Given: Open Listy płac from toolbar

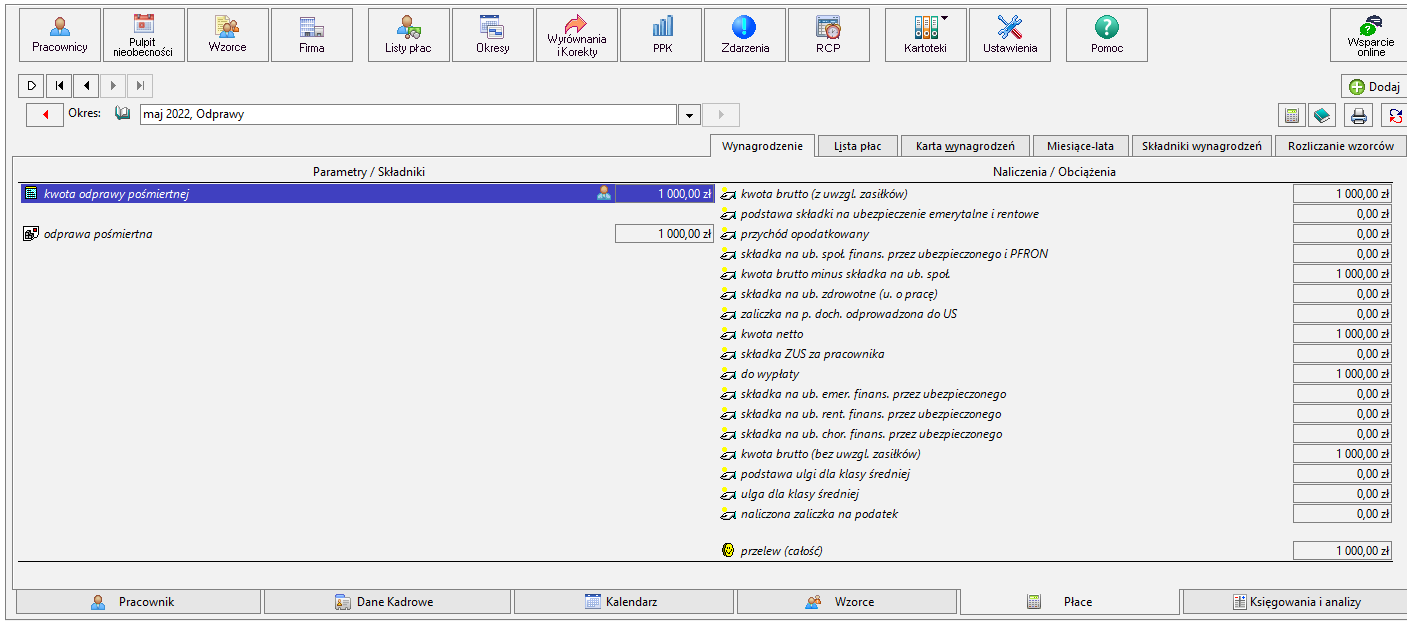Looking at the screenshot, I should 408,35.
